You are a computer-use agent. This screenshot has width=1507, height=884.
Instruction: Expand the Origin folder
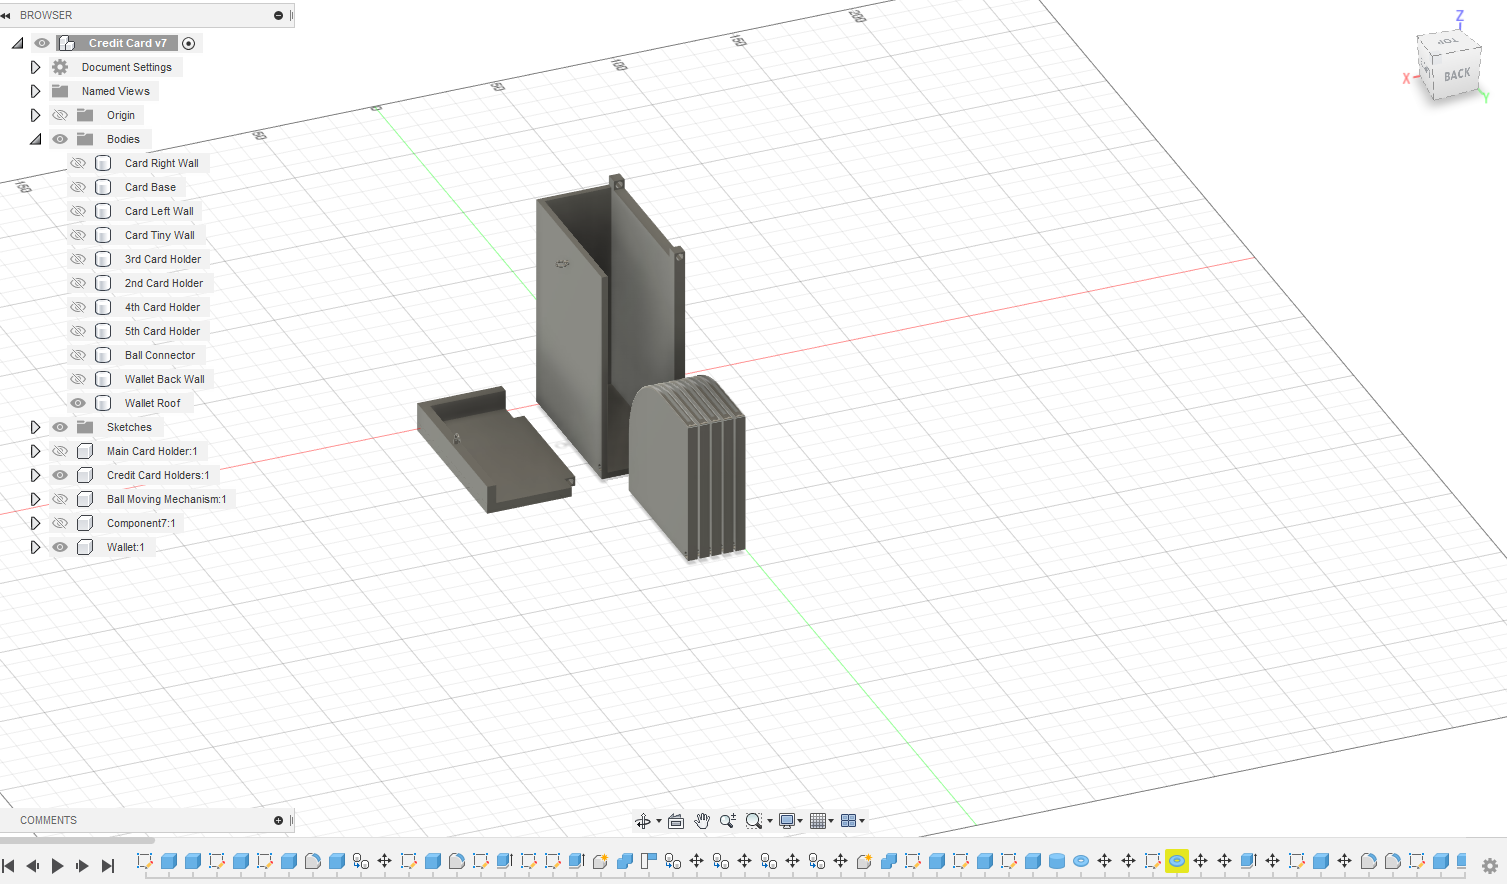(x=35, y=115)
